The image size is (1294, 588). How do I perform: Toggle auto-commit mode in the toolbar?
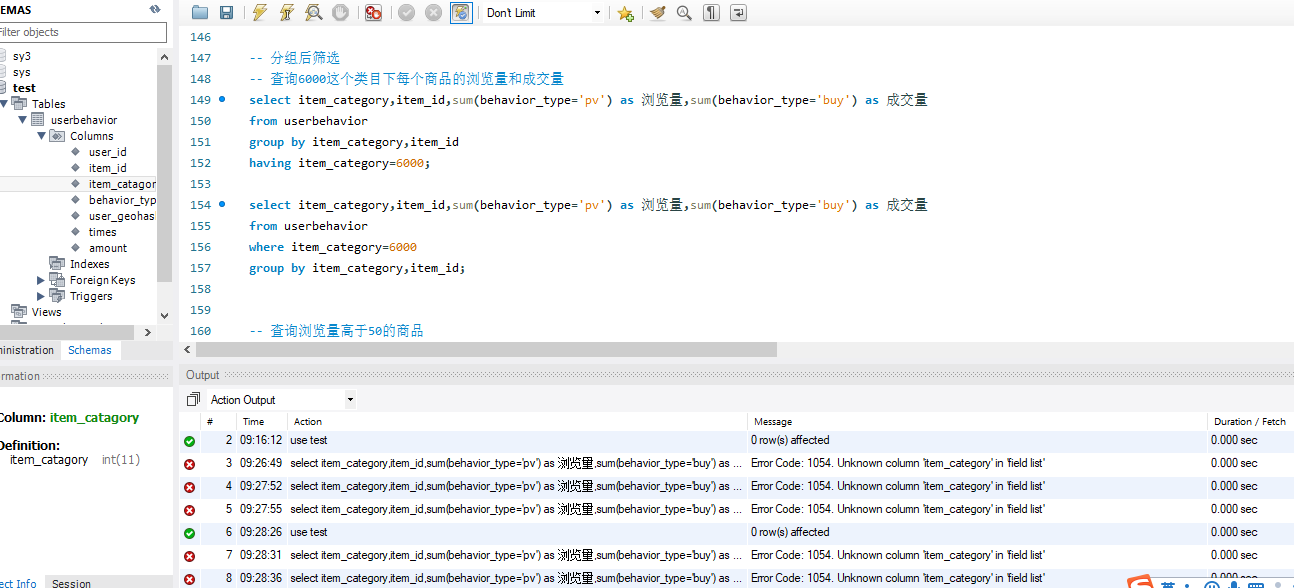461,13
